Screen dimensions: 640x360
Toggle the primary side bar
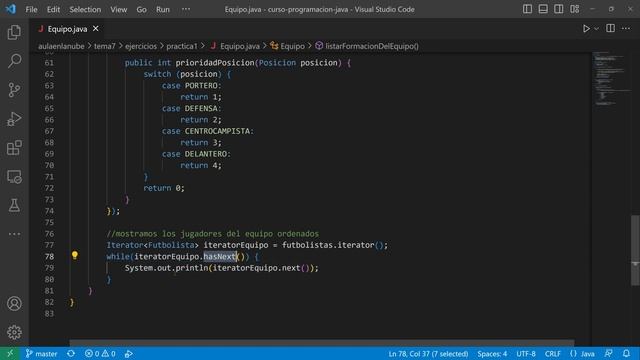tap(527, 9)
